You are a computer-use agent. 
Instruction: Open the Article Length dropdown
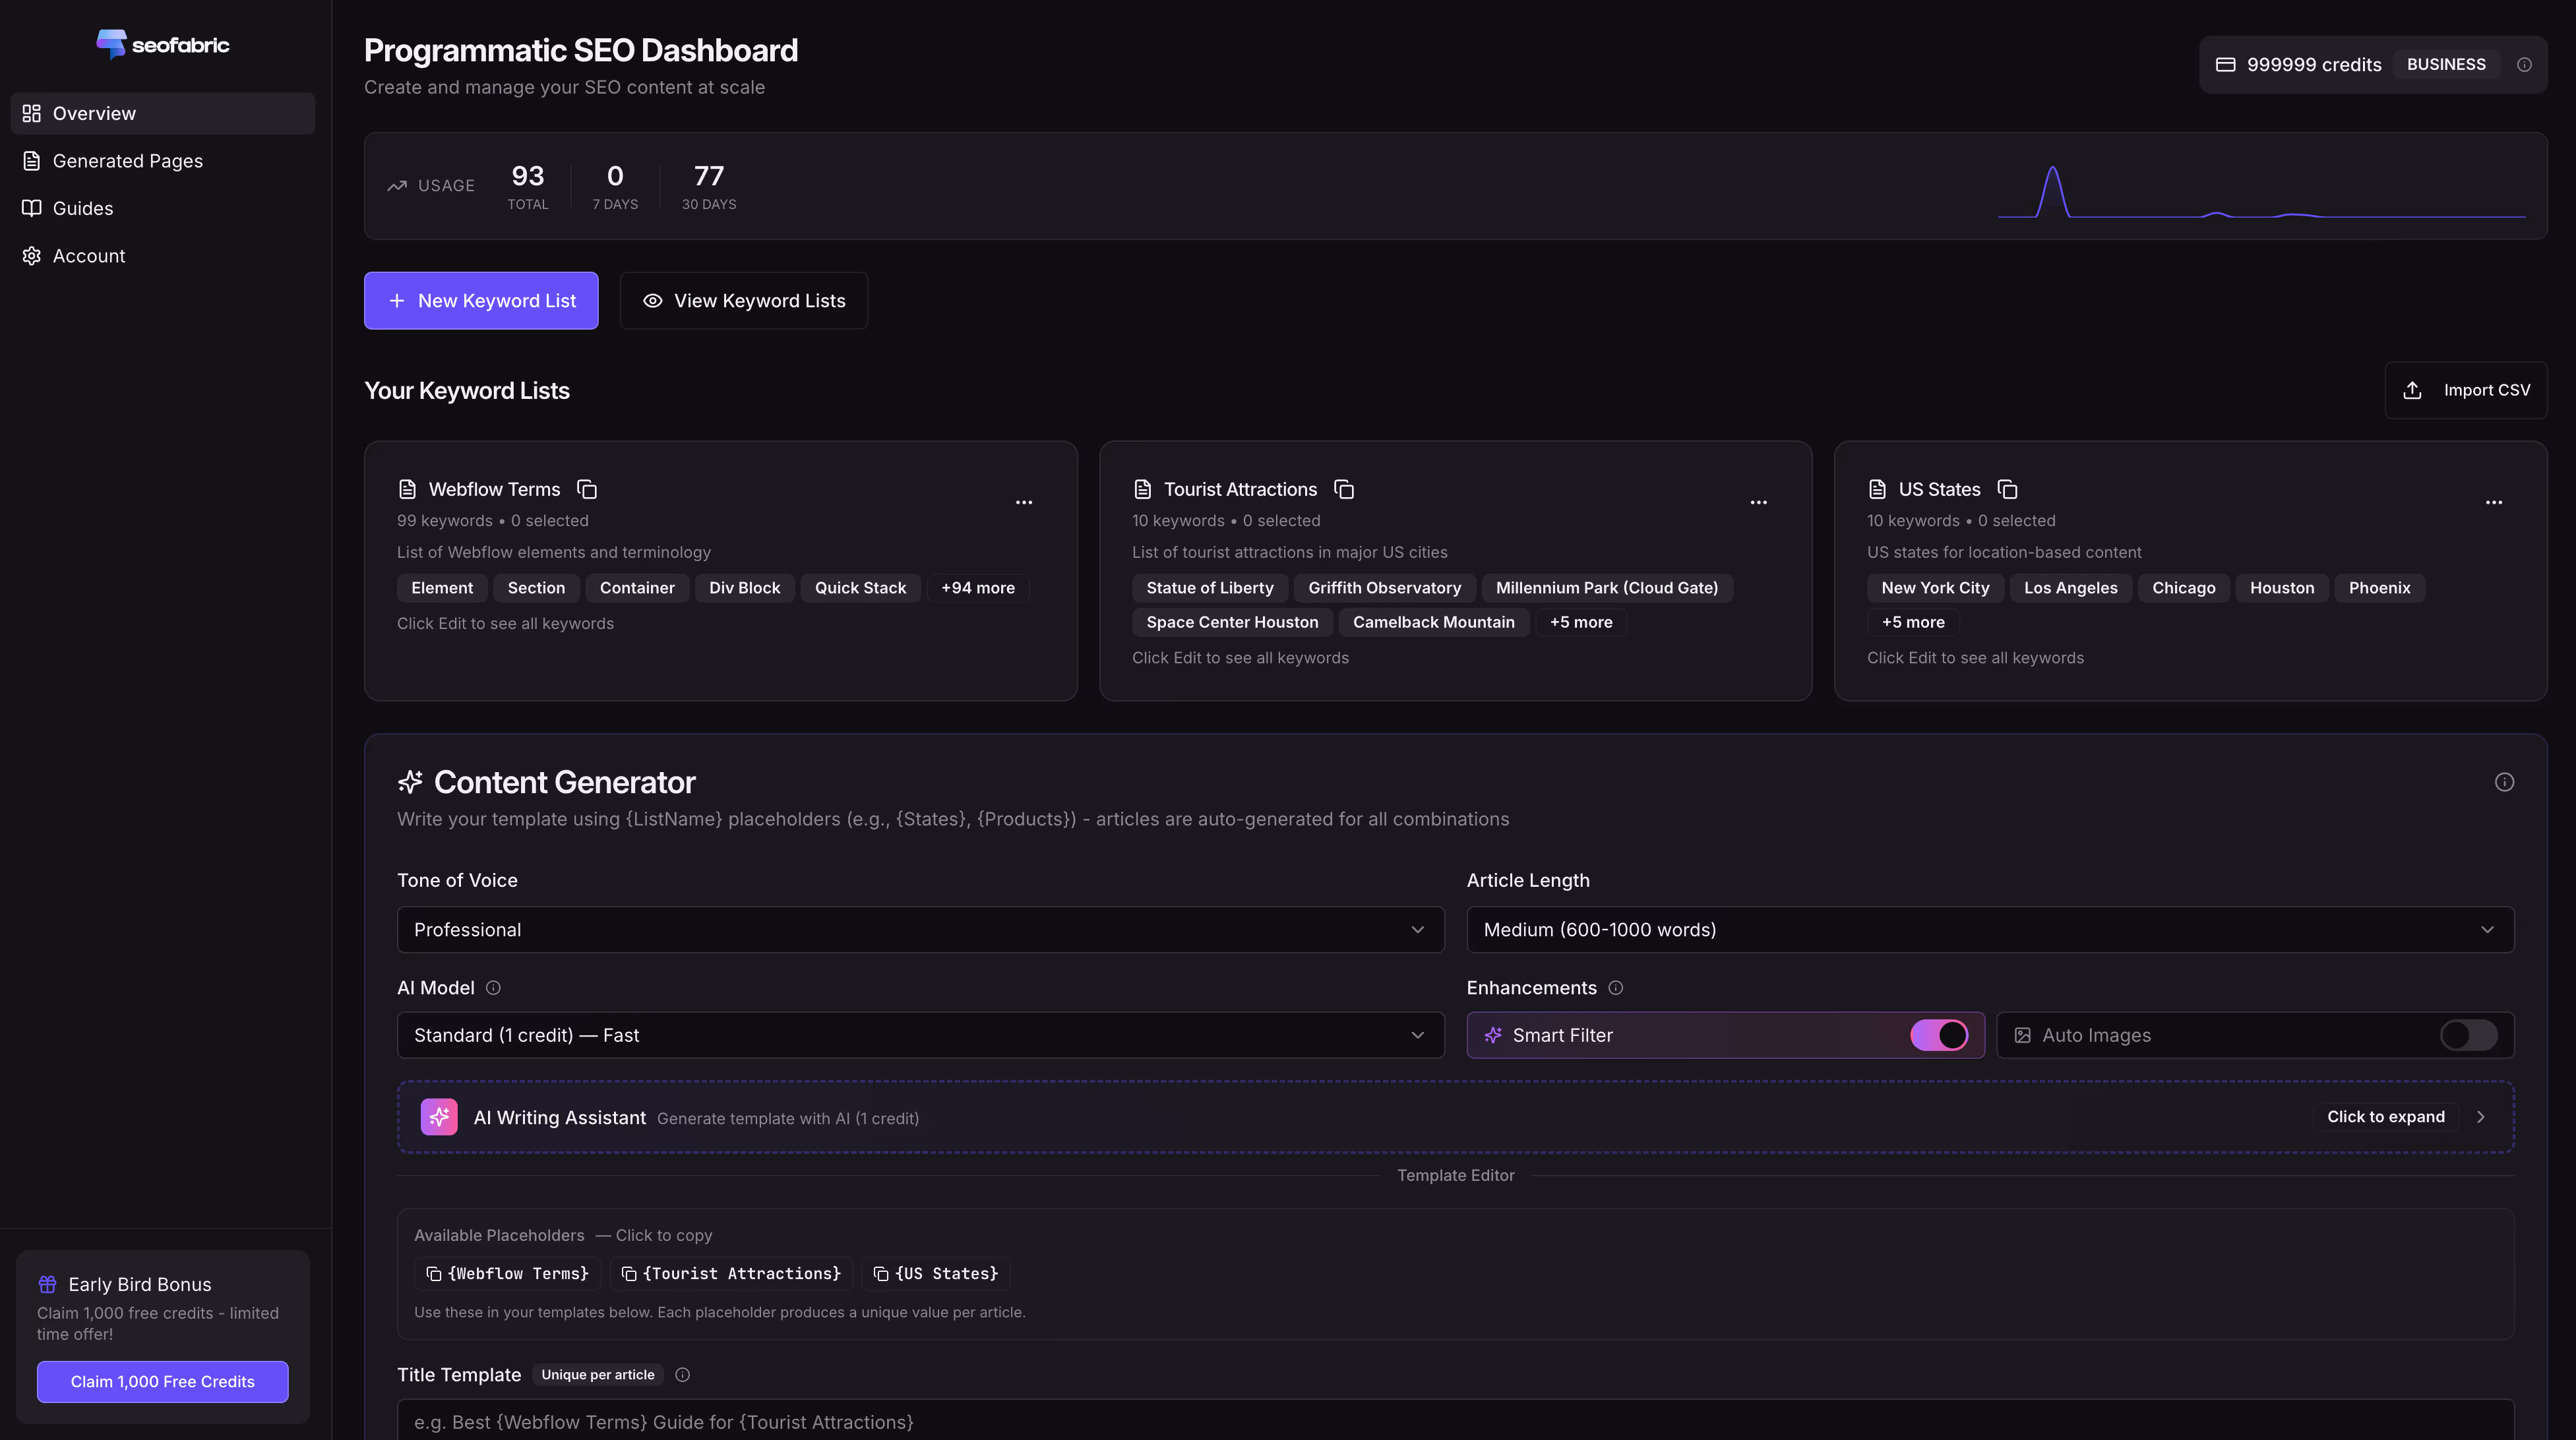click(x=1989, y=929)
